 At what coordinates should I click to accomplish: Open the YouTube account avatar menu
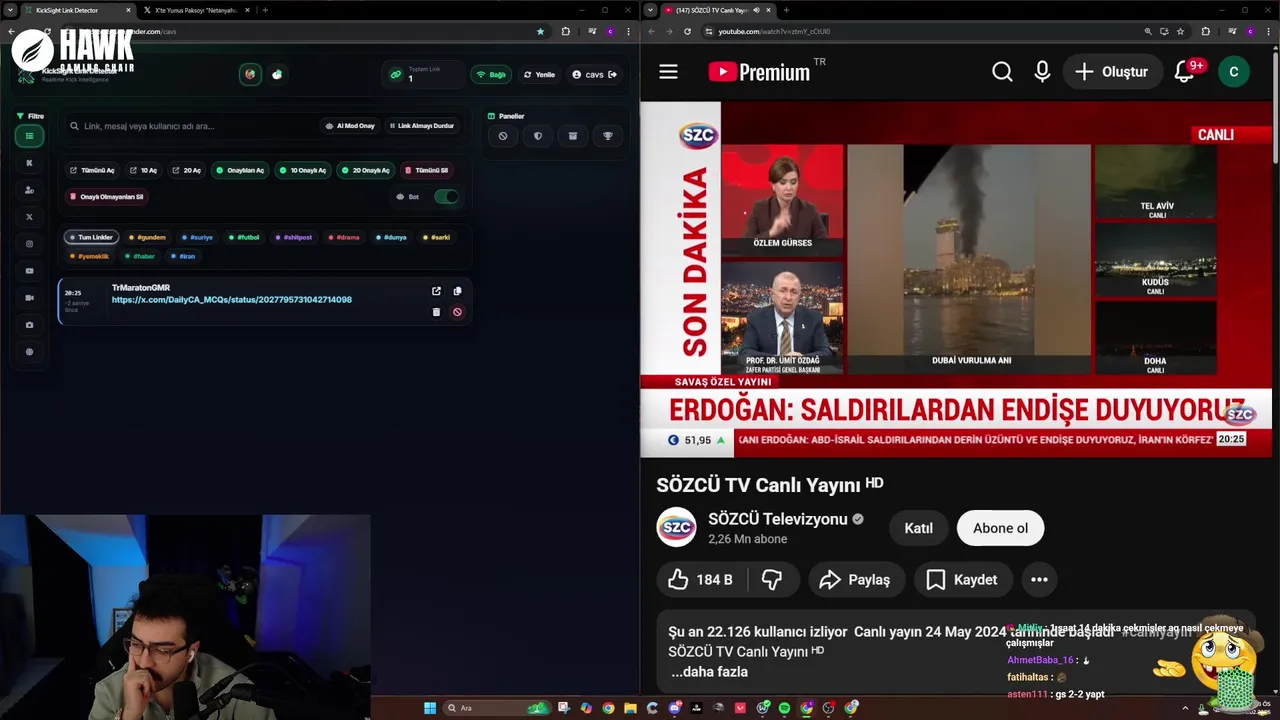(1233, 72)
